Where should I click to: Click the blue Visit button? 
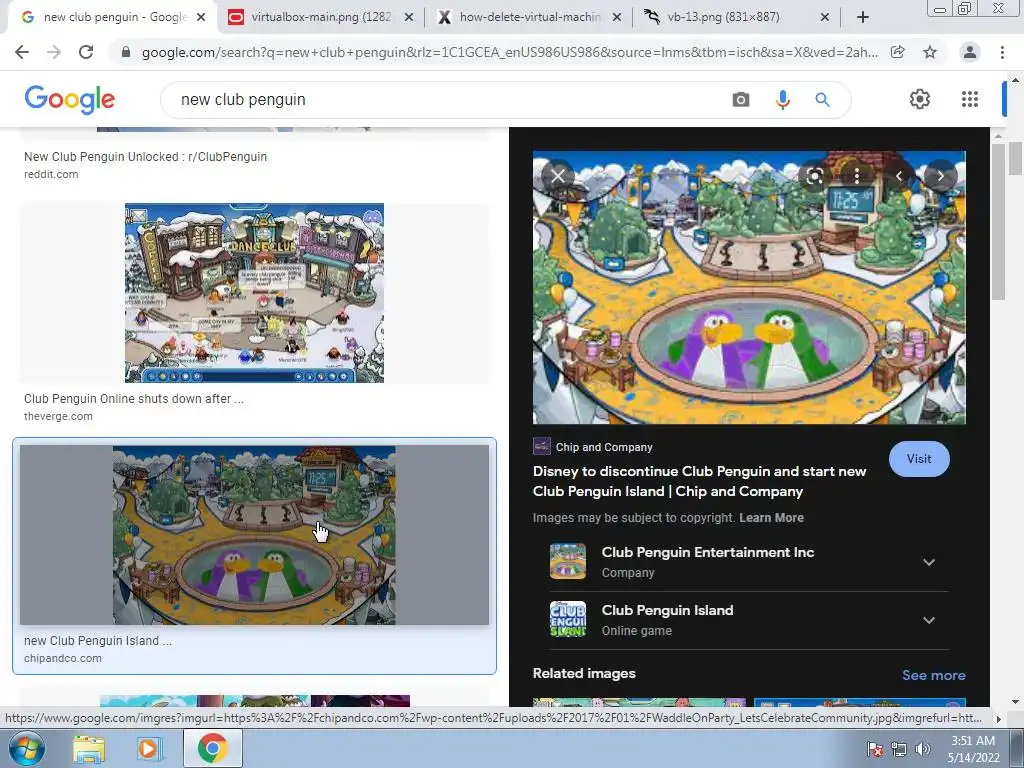coord(919,458)
